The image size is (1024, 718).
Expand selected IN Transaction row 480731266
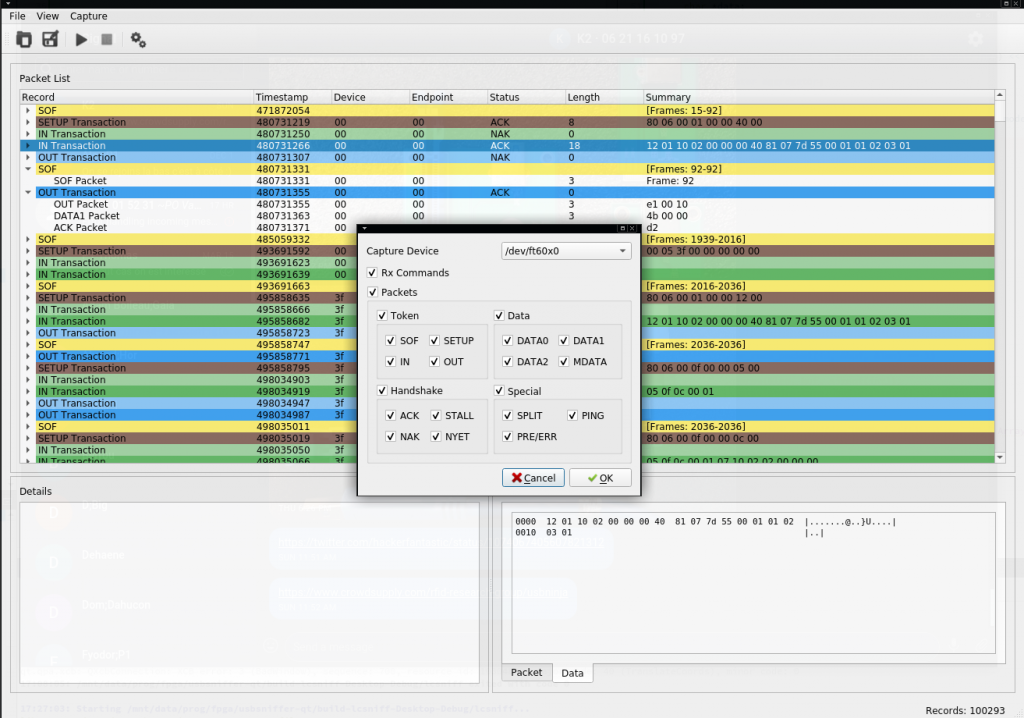28,146
